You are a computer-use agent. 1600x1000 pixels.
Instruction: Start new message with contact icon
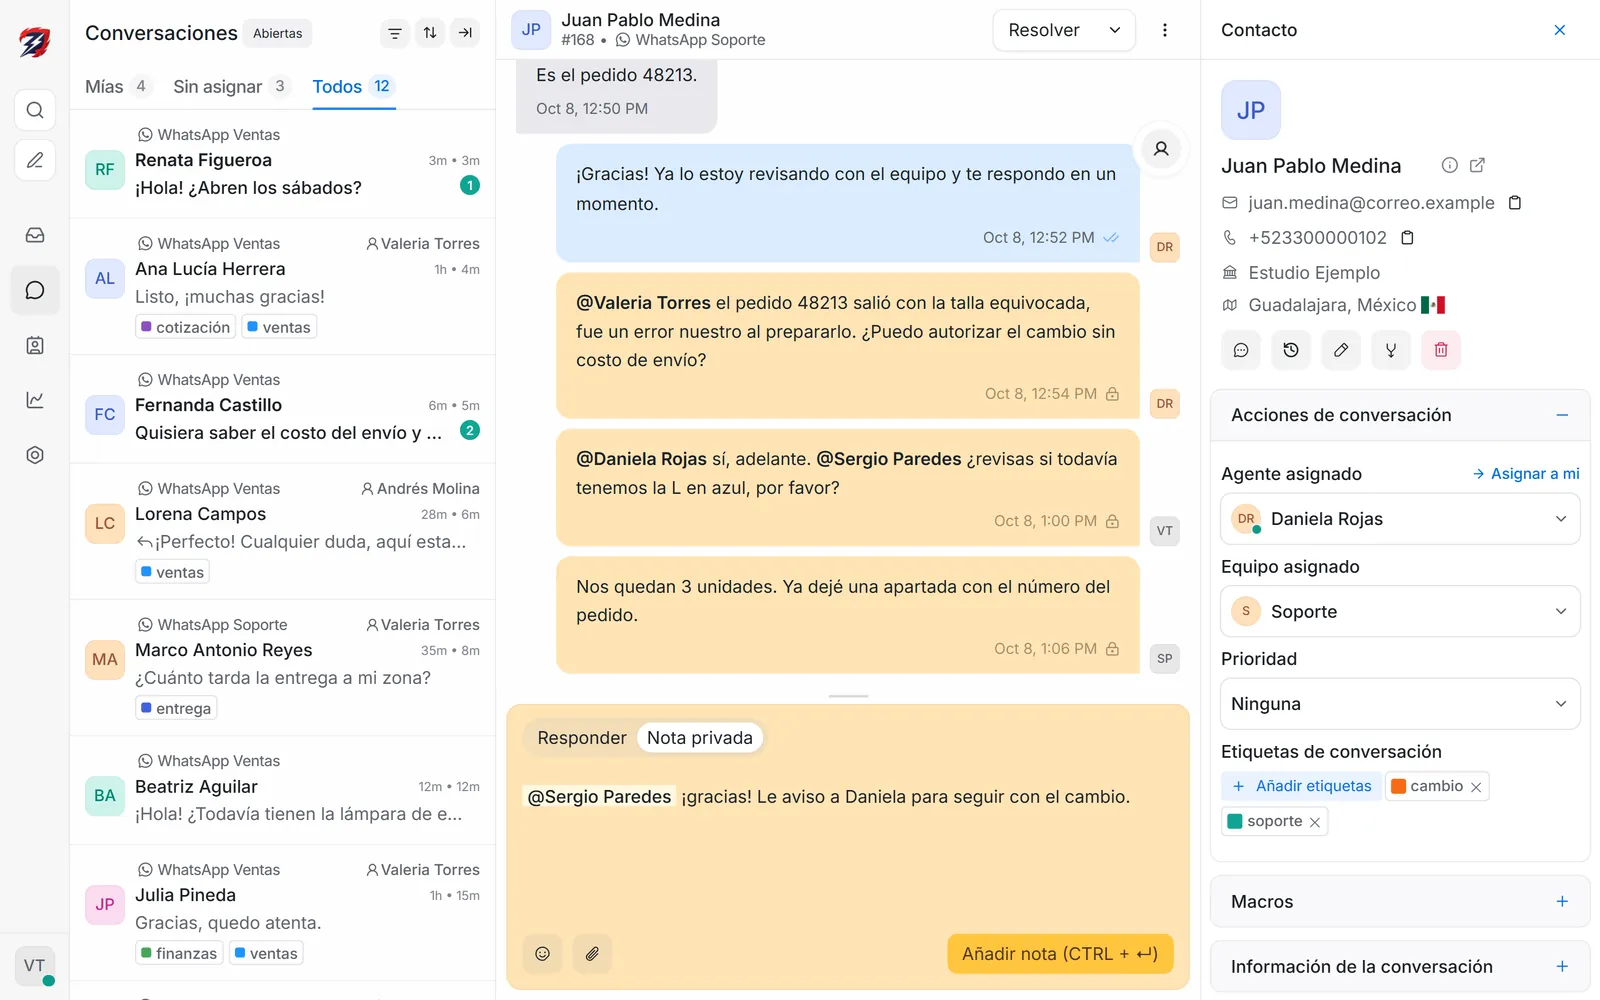1241,350
